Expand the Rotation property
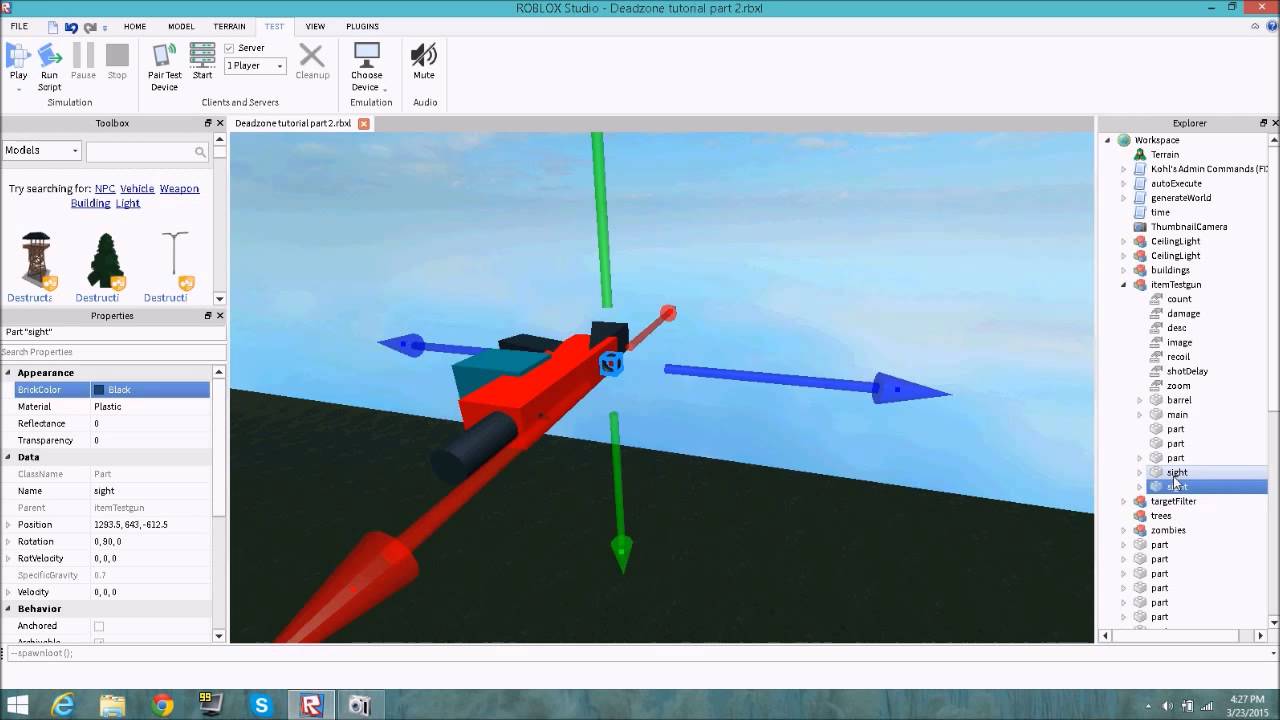The height and width of the screenshot is (720, 1280). (8, 542)
